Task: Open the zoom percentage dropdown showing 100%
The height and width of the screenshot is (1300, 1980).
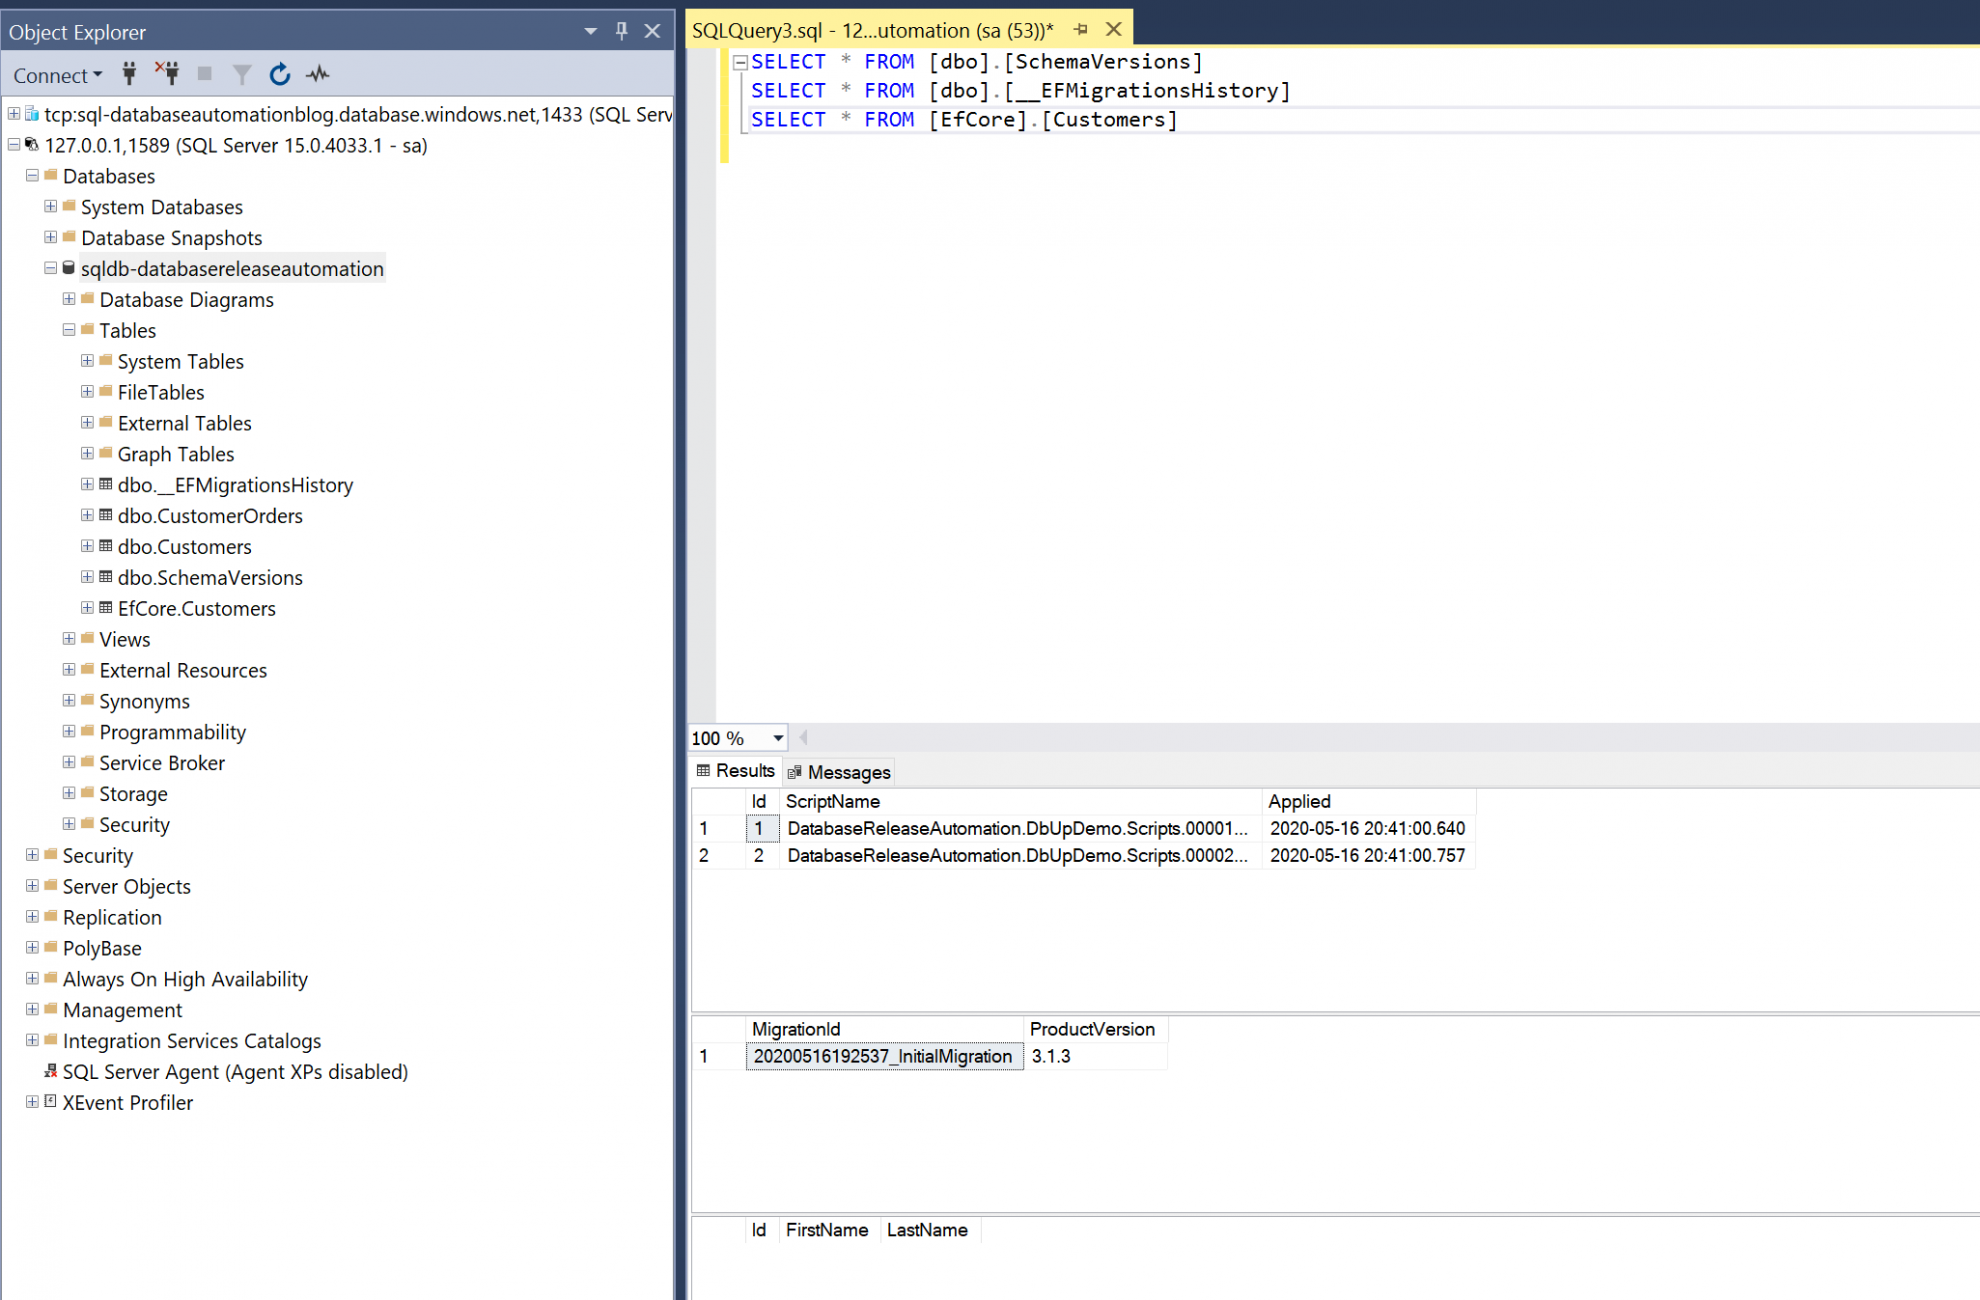Action: (773, 738)
